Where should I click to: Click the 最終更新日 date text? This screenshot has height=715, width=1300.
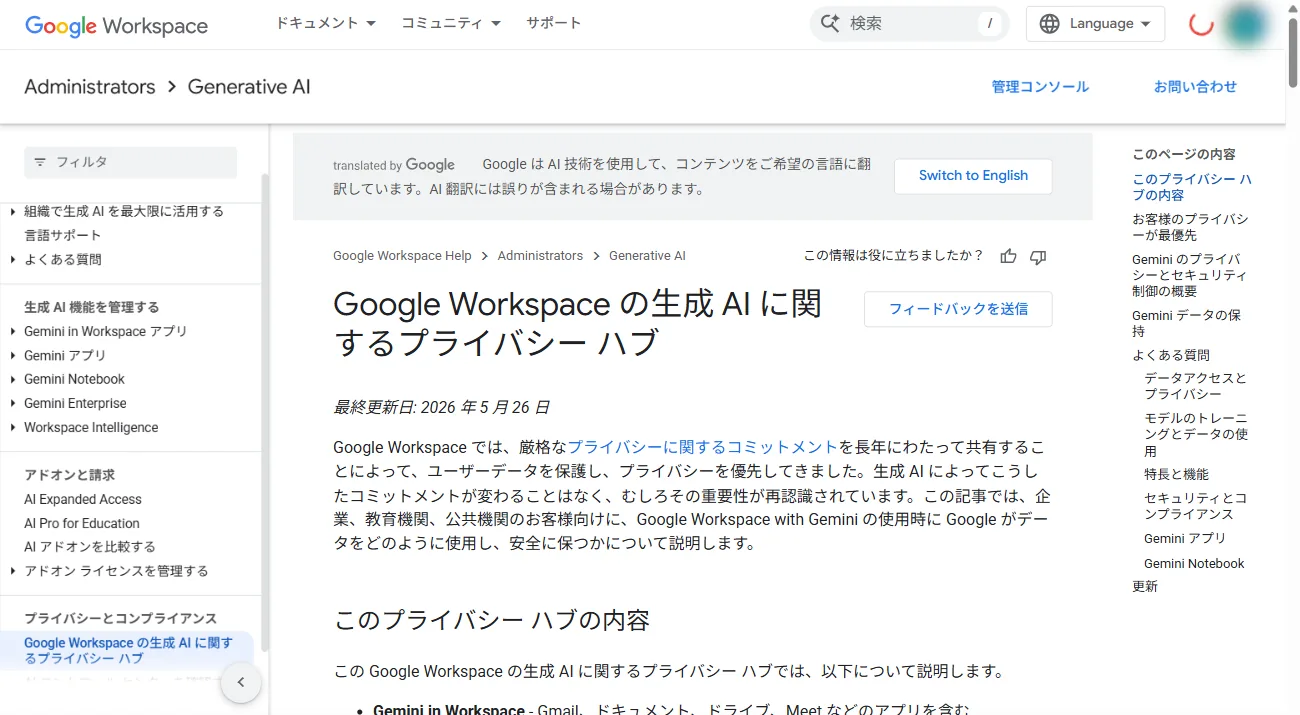pos(441,407)
